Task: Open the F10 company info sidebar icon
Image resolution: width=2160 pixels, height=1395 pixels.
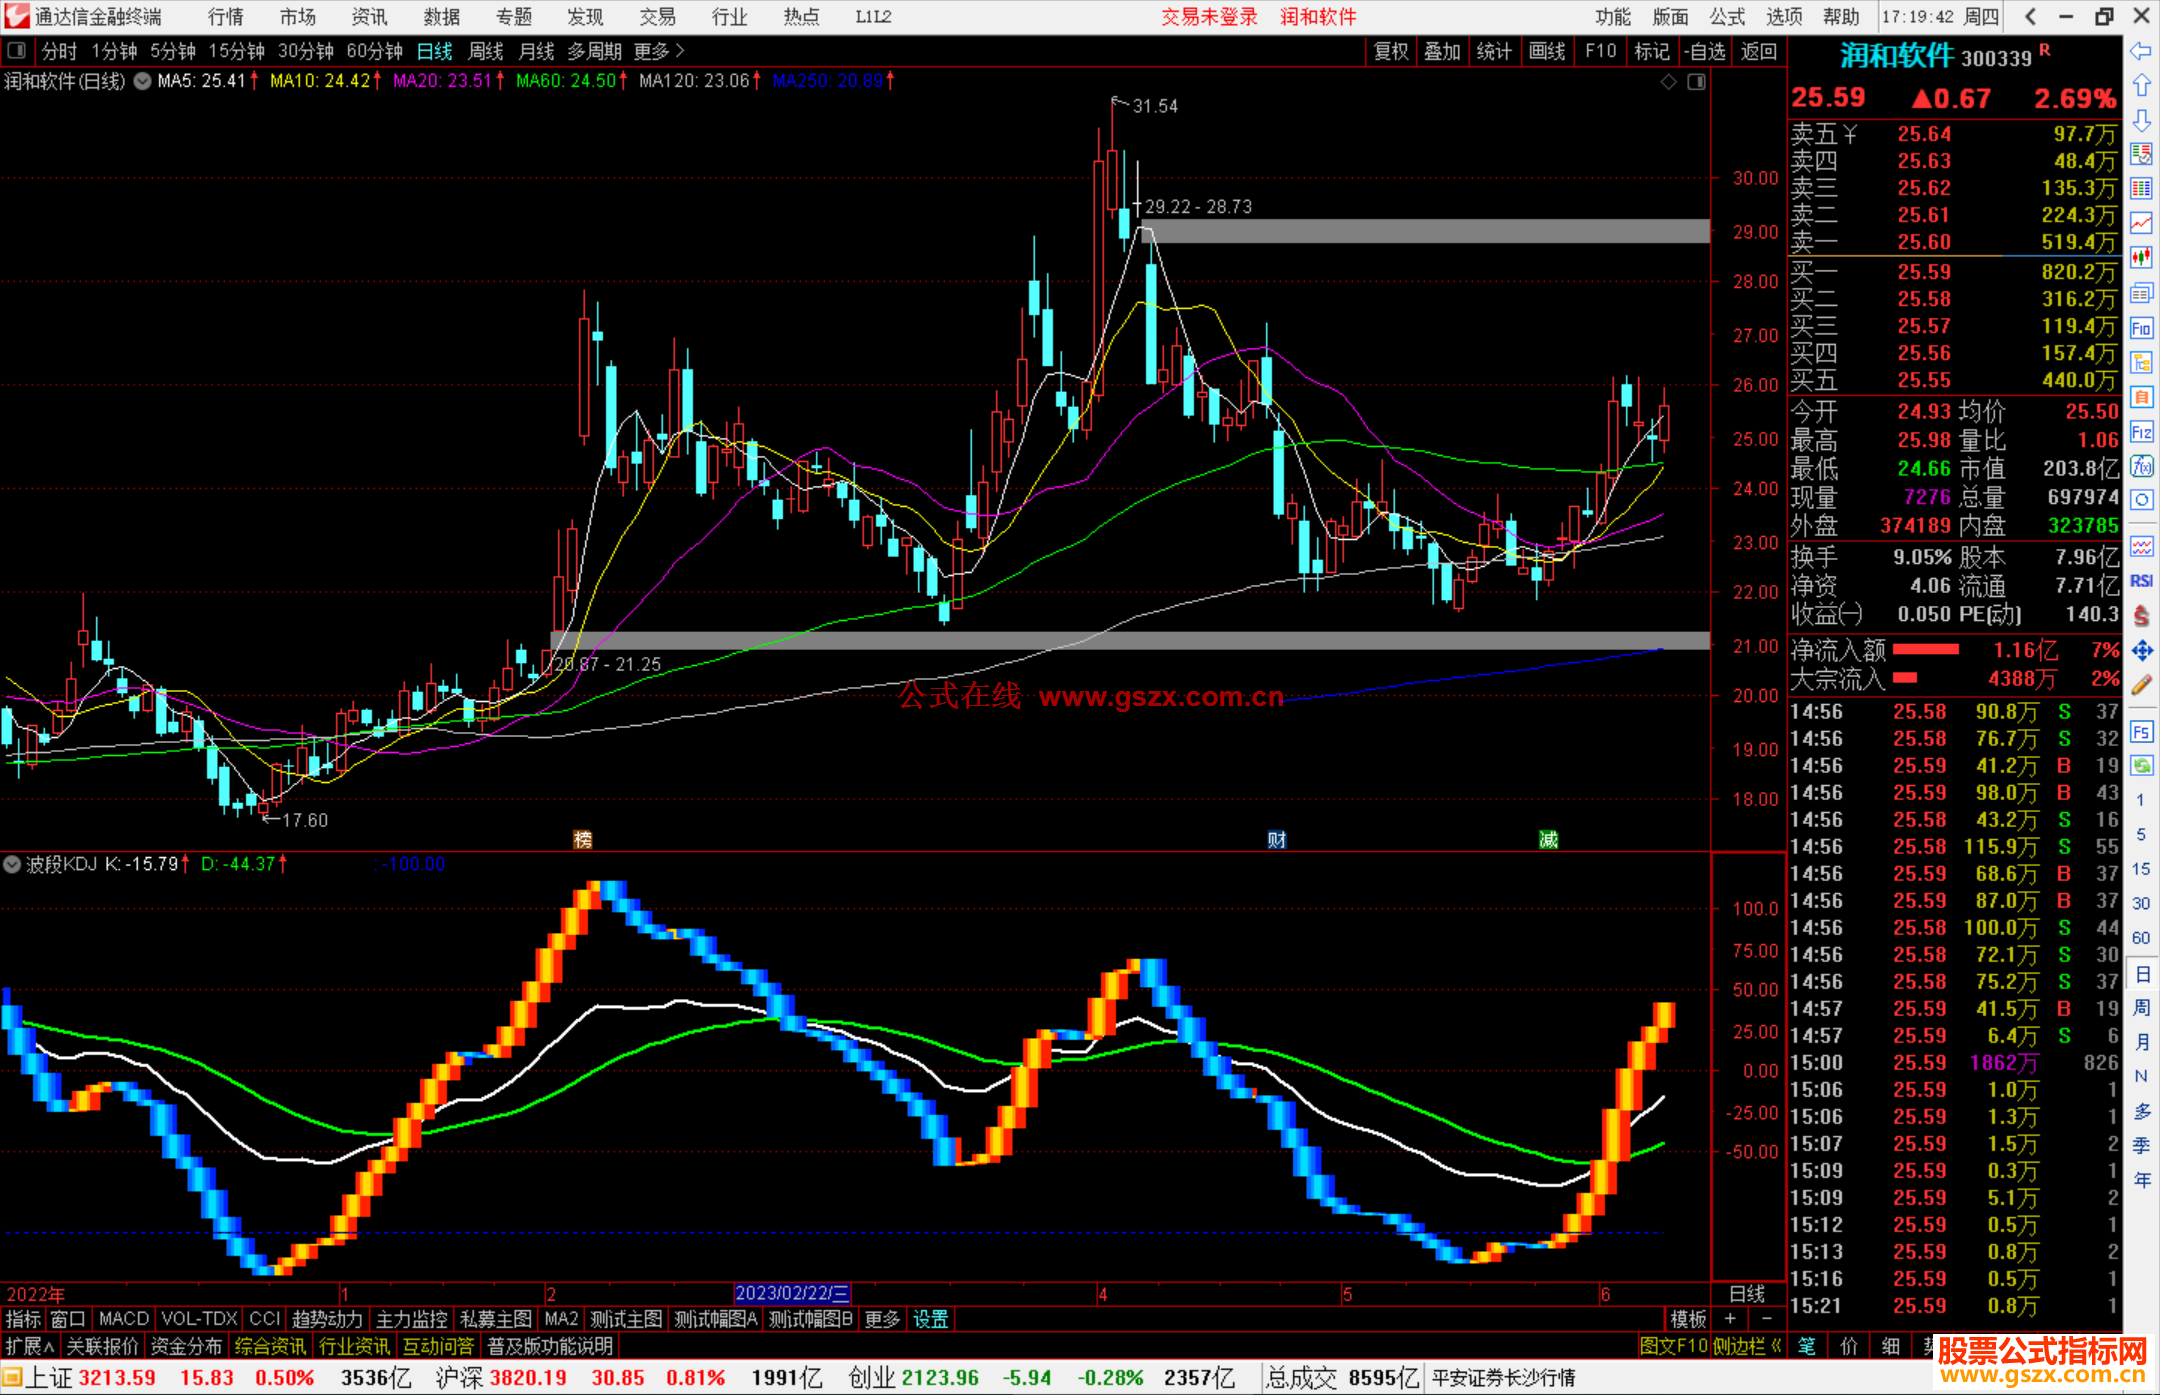Action: coord(2141,329)
